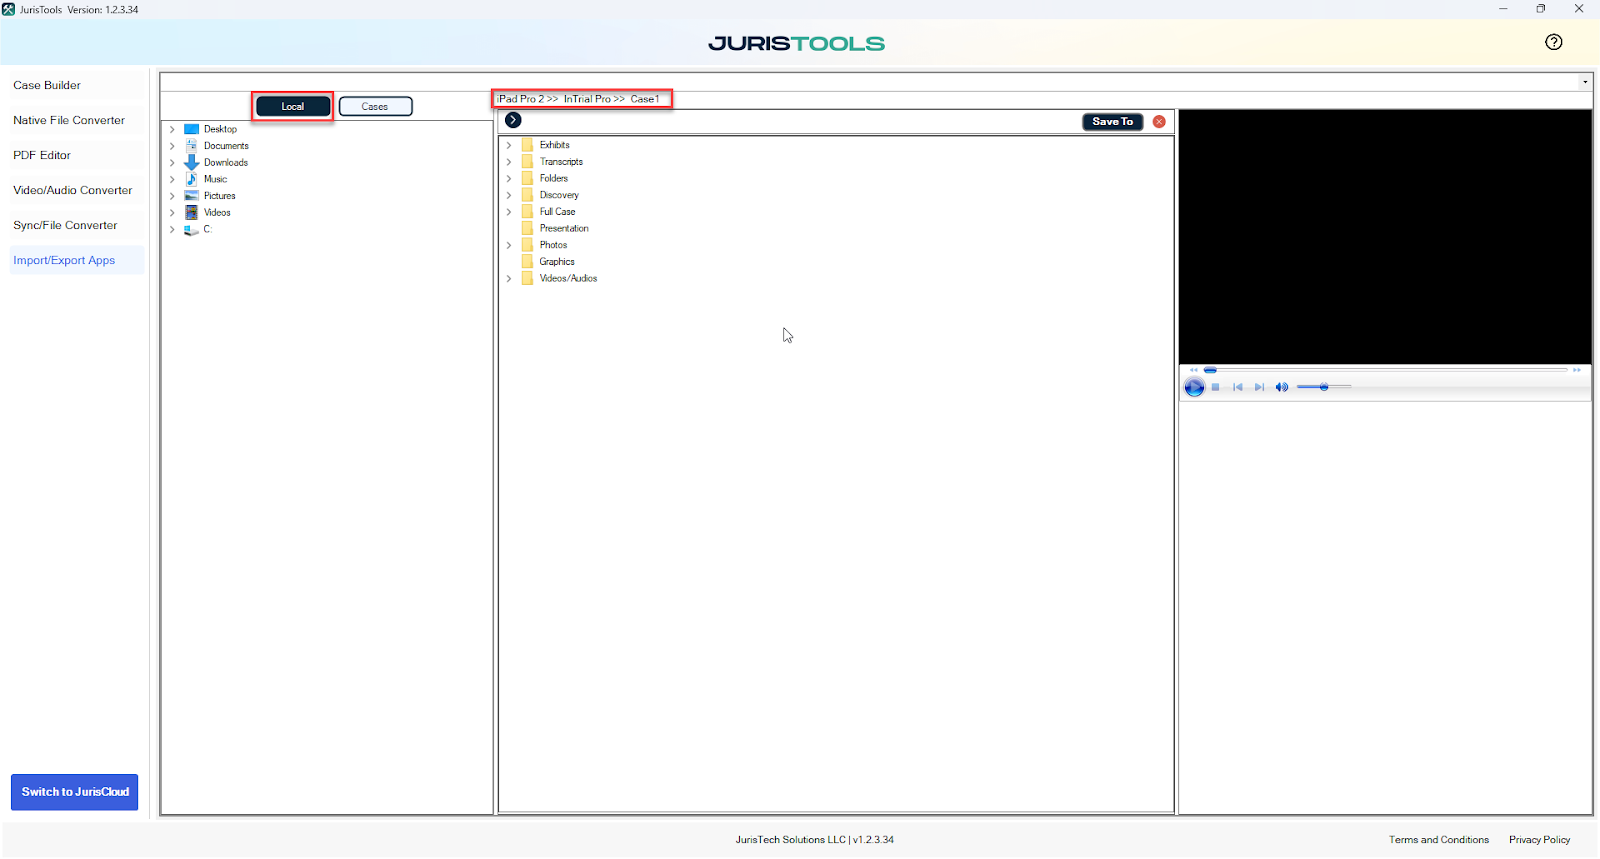Open the Case Builder section
The image size is (1600, 859).
pyautogui.click(x=77, y=85)
